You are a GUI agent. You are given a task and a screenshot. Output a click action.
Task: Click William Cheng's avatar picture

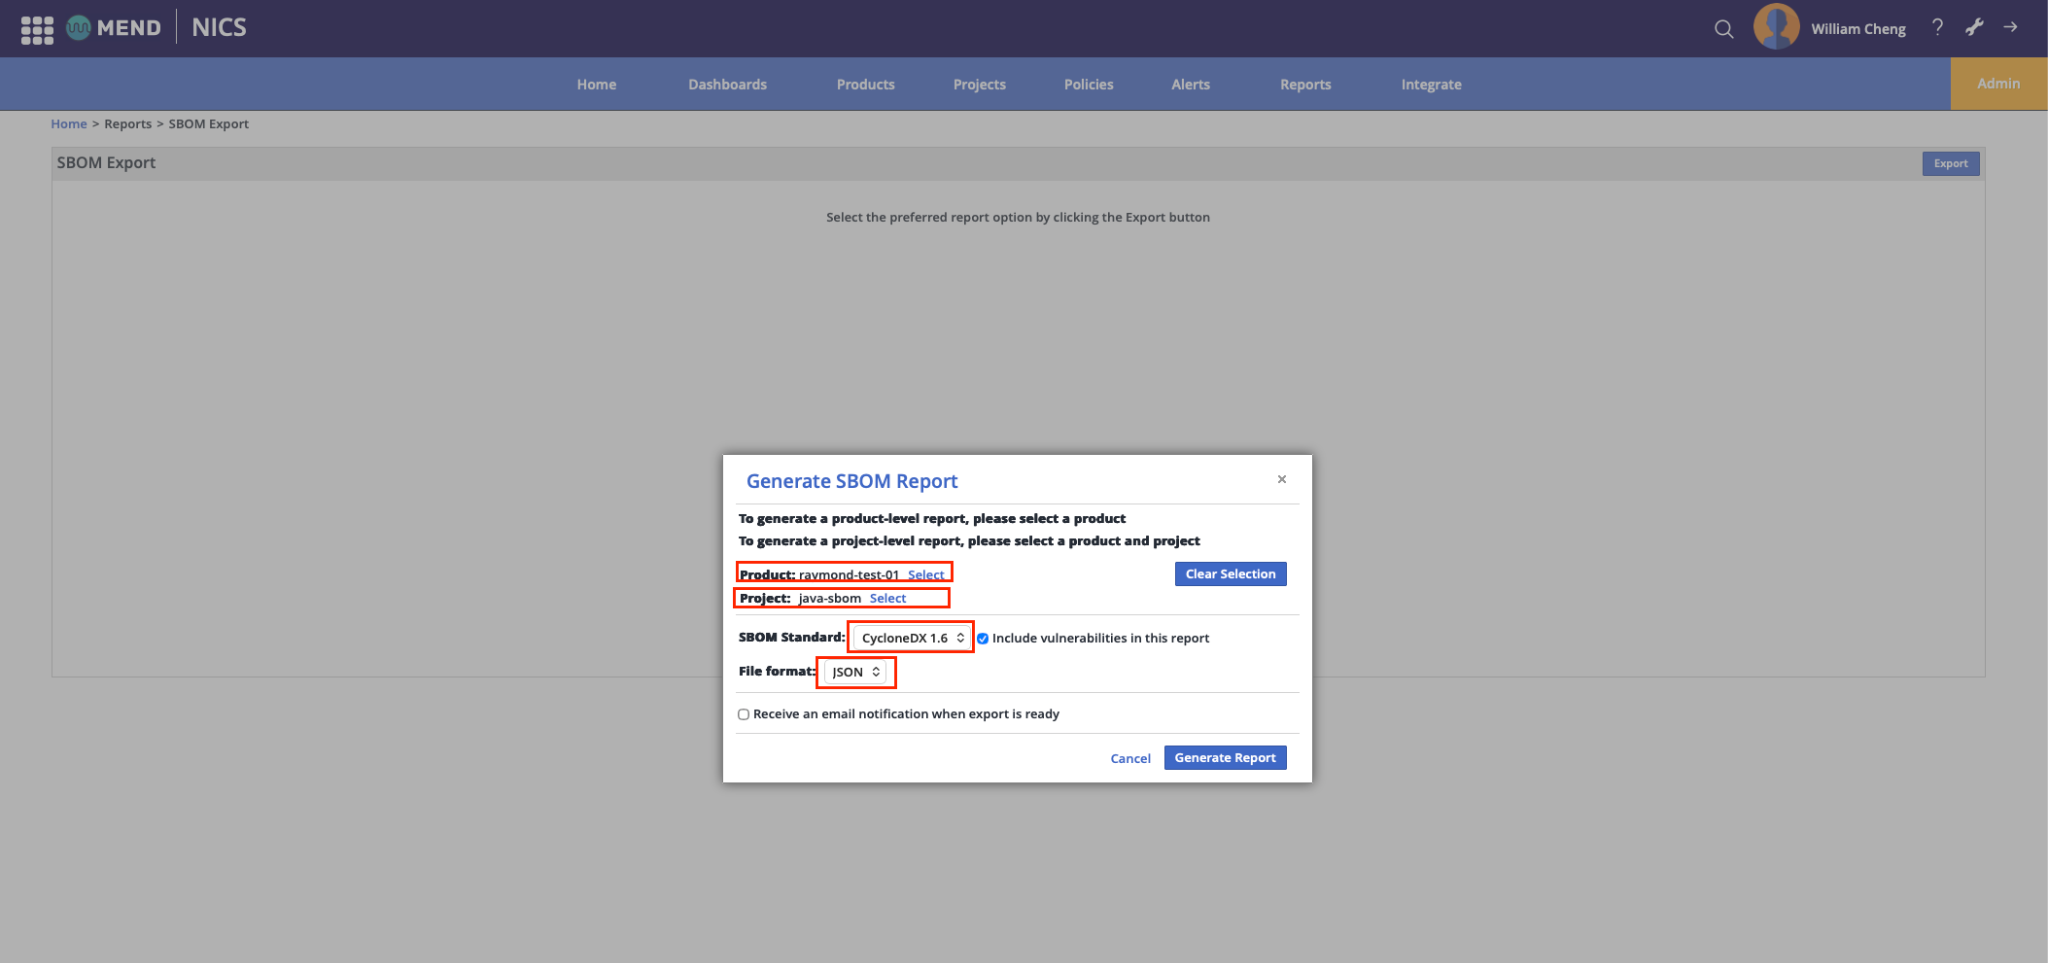tap(1776, 26)
